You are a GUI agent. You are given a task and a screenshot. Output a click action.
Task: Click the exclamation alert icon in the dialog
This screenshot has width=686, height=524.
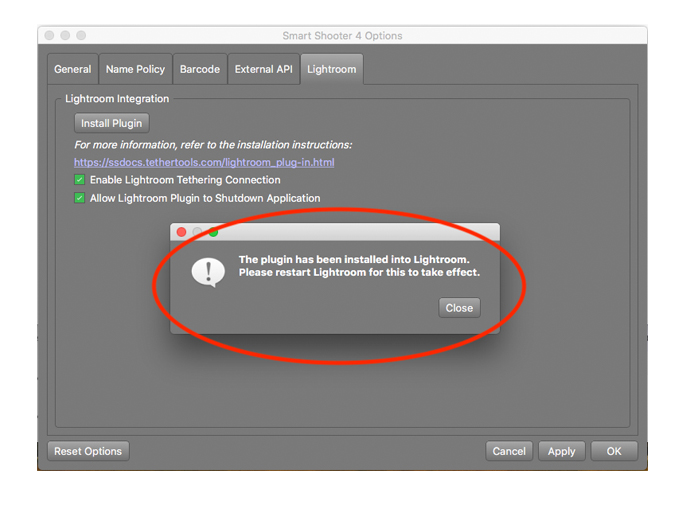(208, 272)
